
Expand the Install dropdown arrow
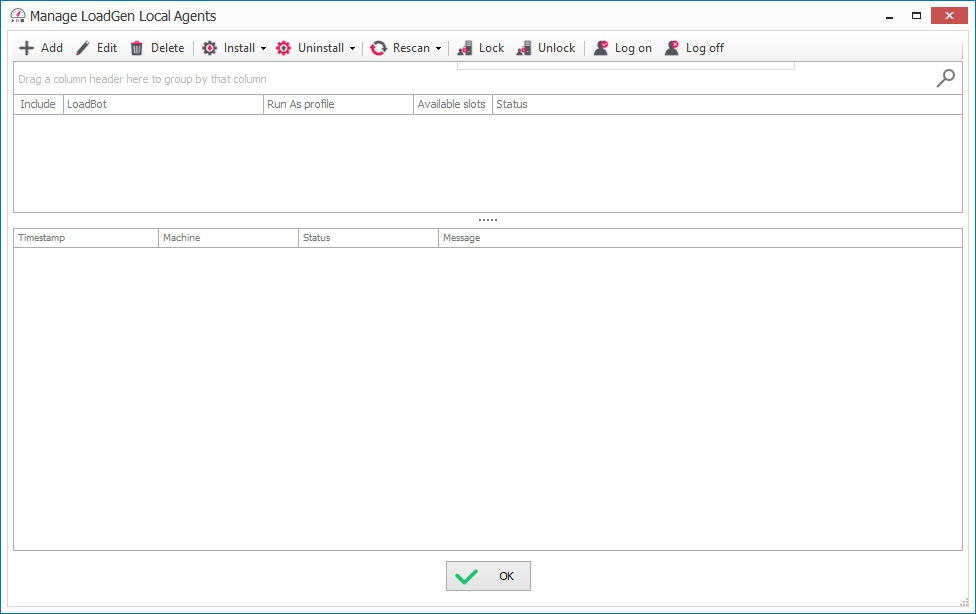click(264, 49)
